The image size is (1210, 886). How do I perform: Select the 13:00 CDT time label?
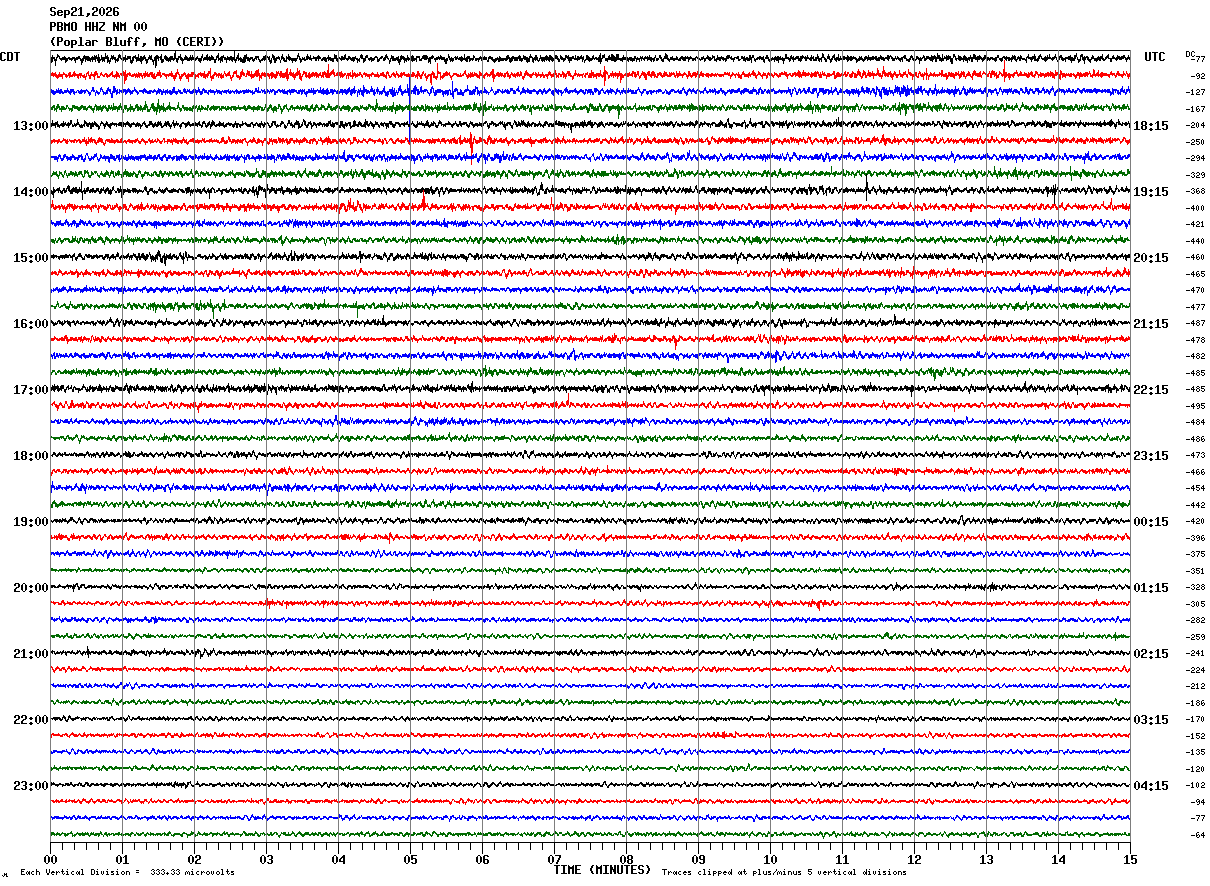[31, 125]
